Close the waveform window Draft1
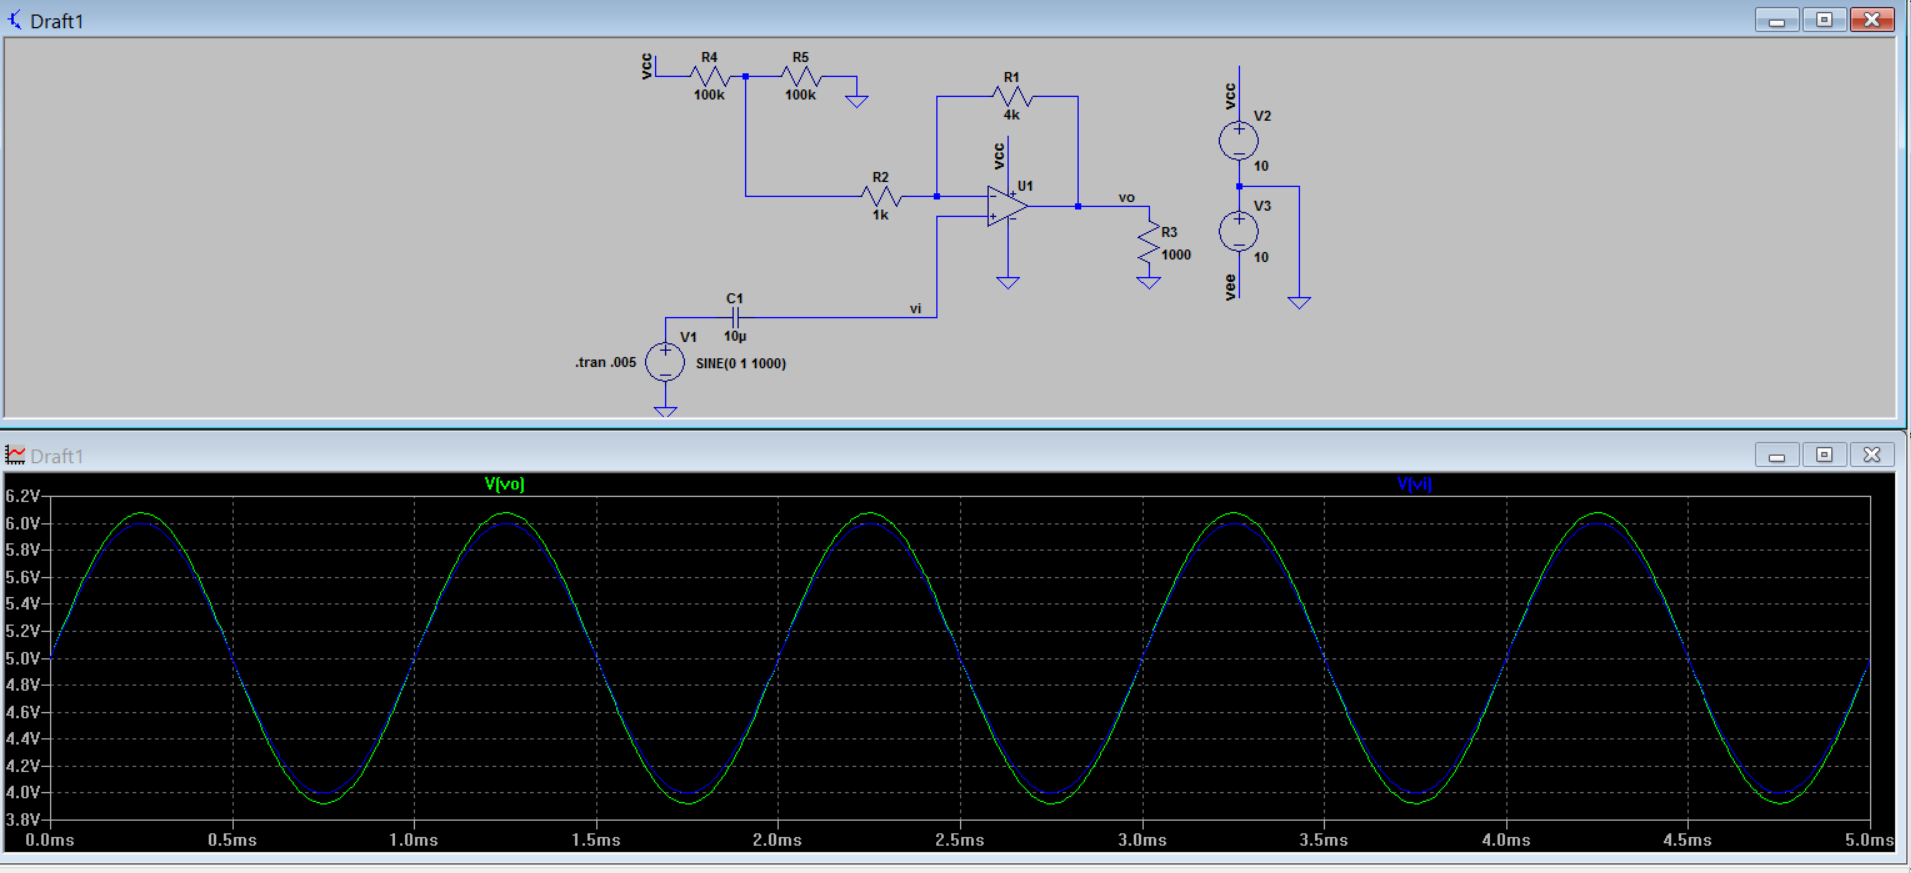Image resolution: width=1911 pixels, height=873 pixels. pos(1872,455)
